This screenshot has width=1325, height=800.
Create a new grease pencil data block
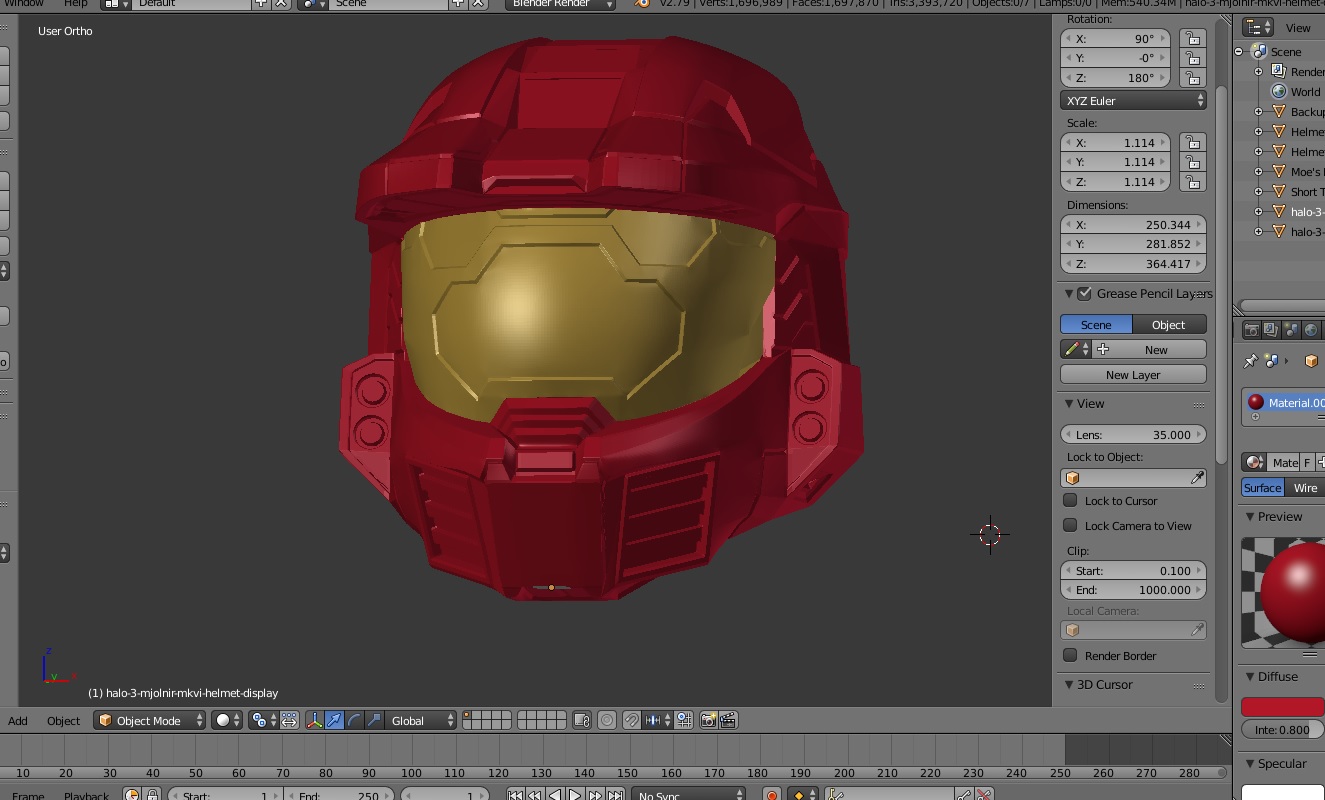(1148, 349)
